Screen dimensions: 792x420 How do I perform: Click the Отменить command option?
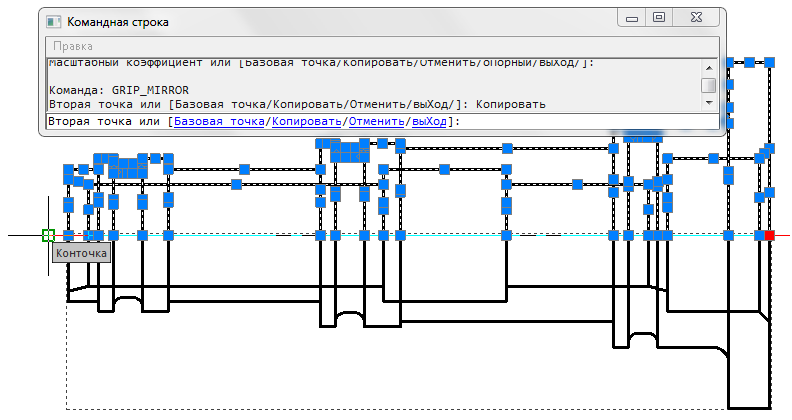tap(376, 122)
